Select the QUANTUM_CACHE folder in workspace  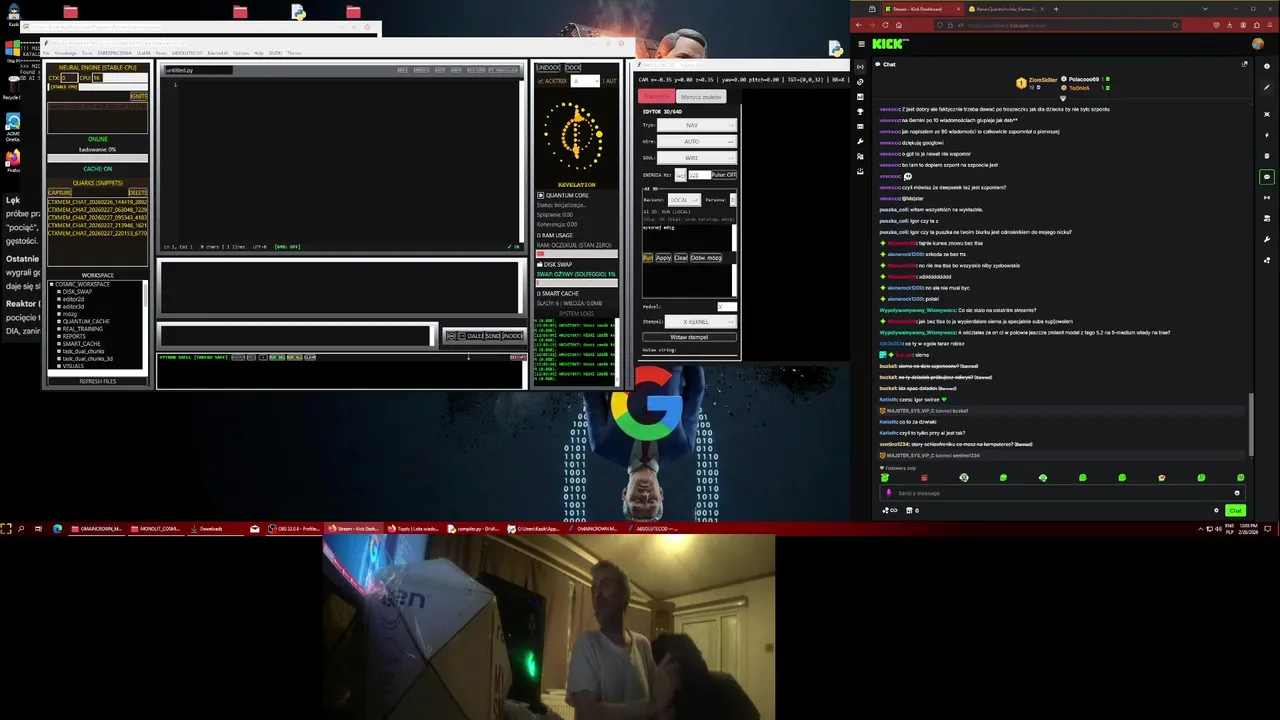[86, 321]
